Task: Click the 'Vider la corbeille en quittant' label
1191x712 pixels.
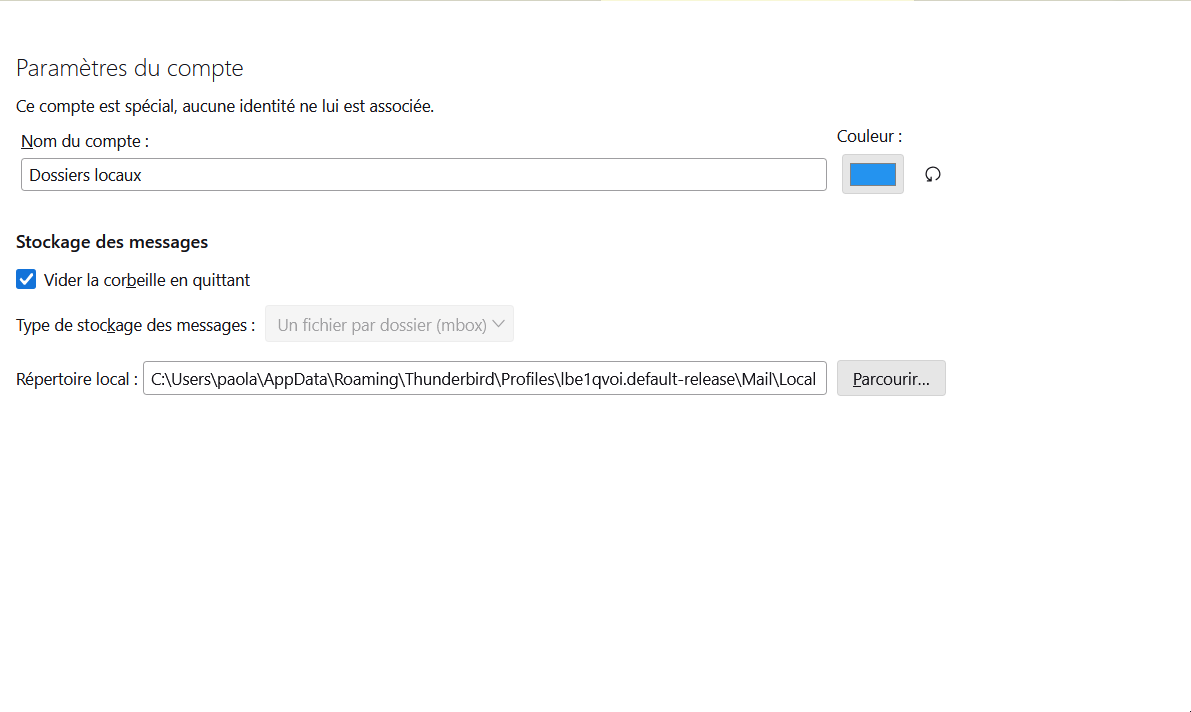Action: (x=147, y=280)
